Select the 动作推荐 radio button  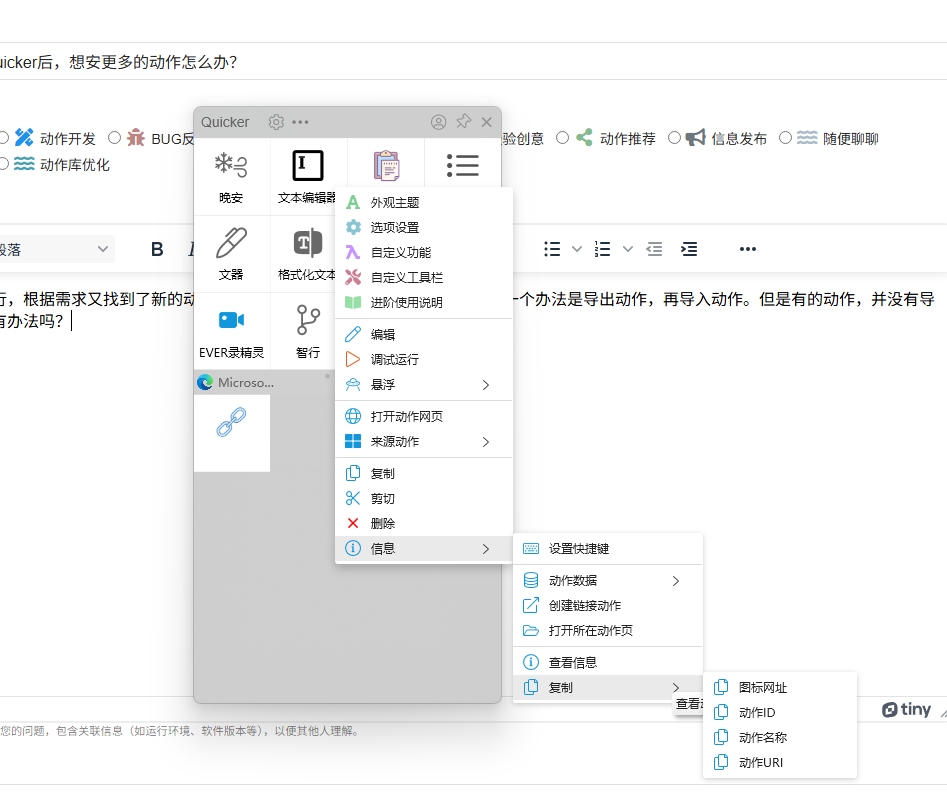click(562, 138)
